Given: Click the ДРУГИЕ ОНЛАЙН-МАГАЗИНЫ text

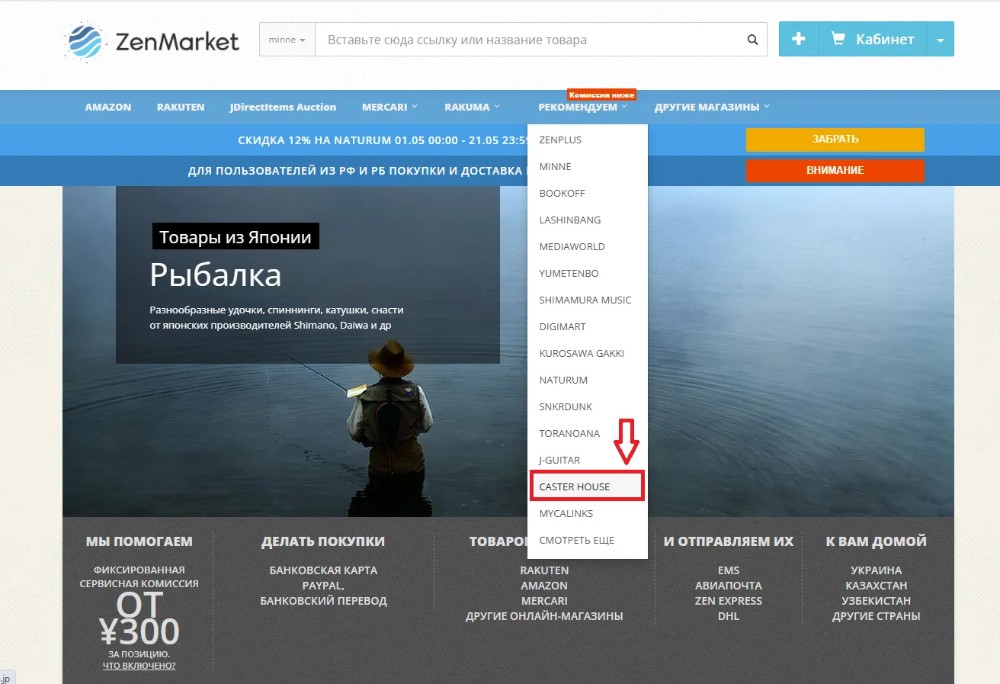Looking at the screenshot, I should (544, 616).
